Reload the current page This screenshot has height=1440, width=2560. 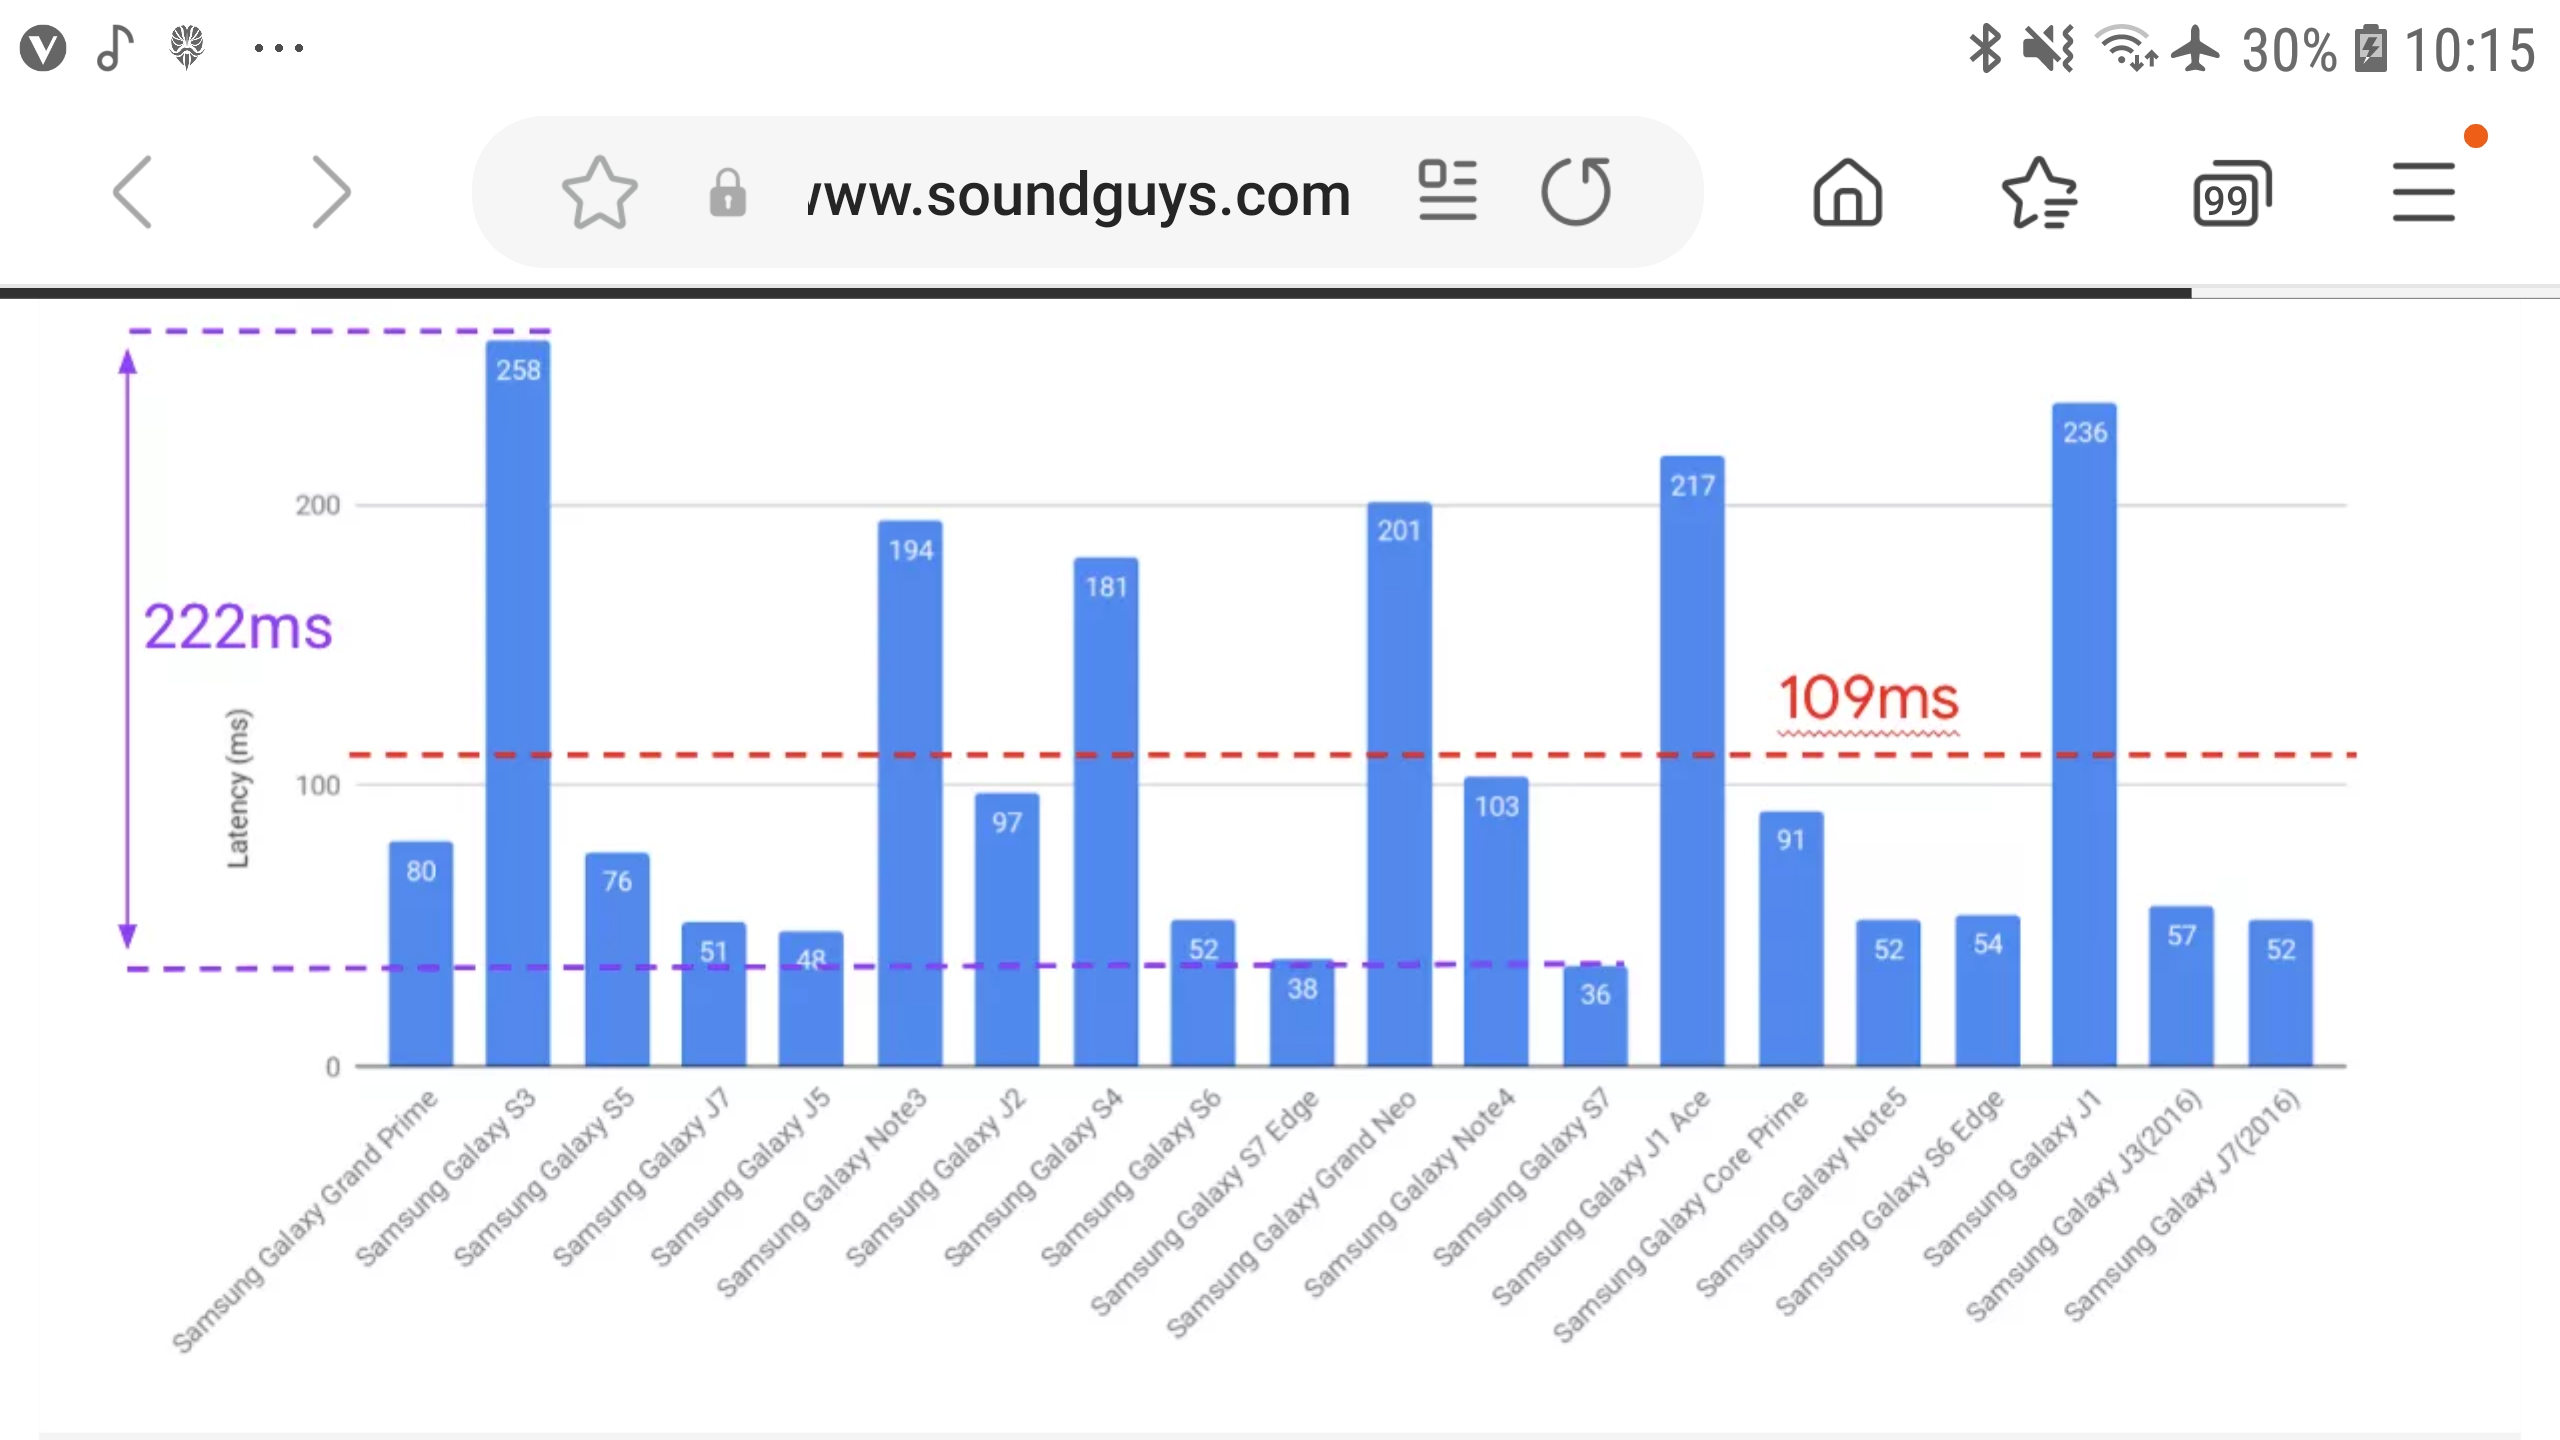(1577, 190)
